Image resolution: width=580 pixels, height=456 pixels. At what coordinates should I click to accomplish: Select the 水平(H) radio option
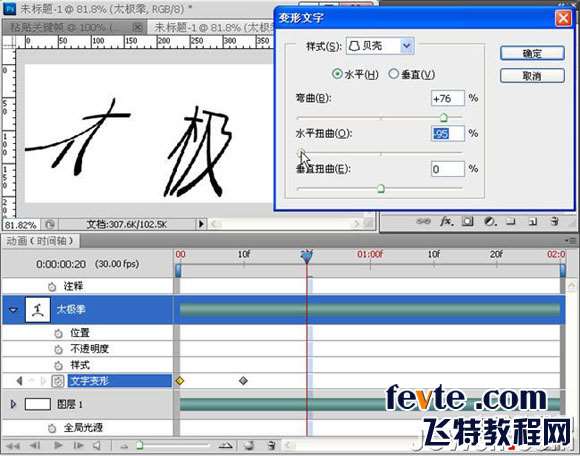coord(337,74)
